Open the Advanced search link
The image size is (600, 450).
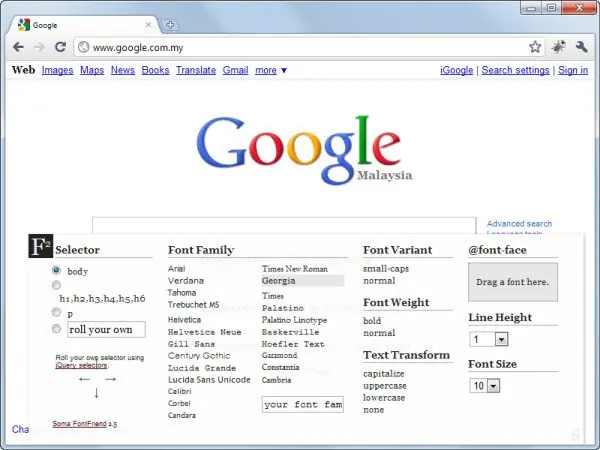(519, 223)
